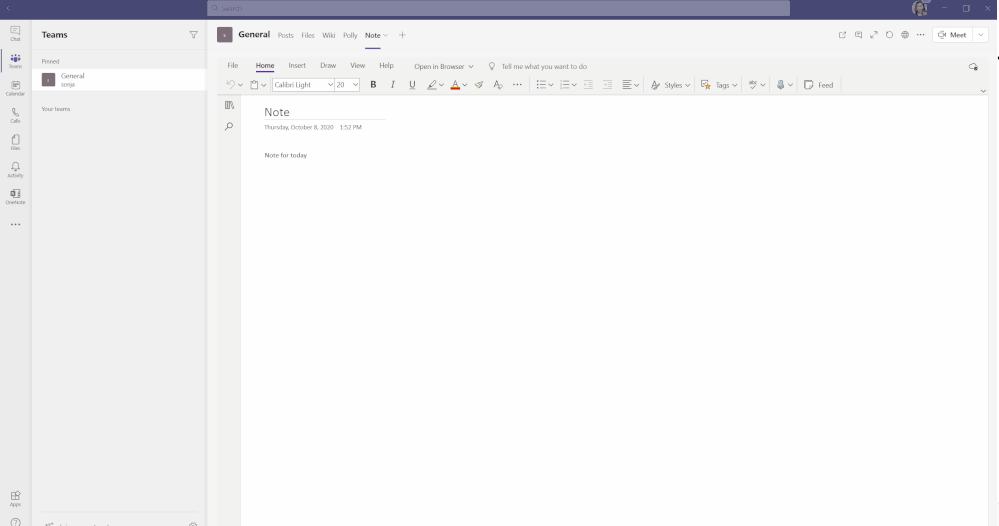Click the Feed button in the ribbon
The width and height of the screenshot is (999, 526).
[819, 85]
